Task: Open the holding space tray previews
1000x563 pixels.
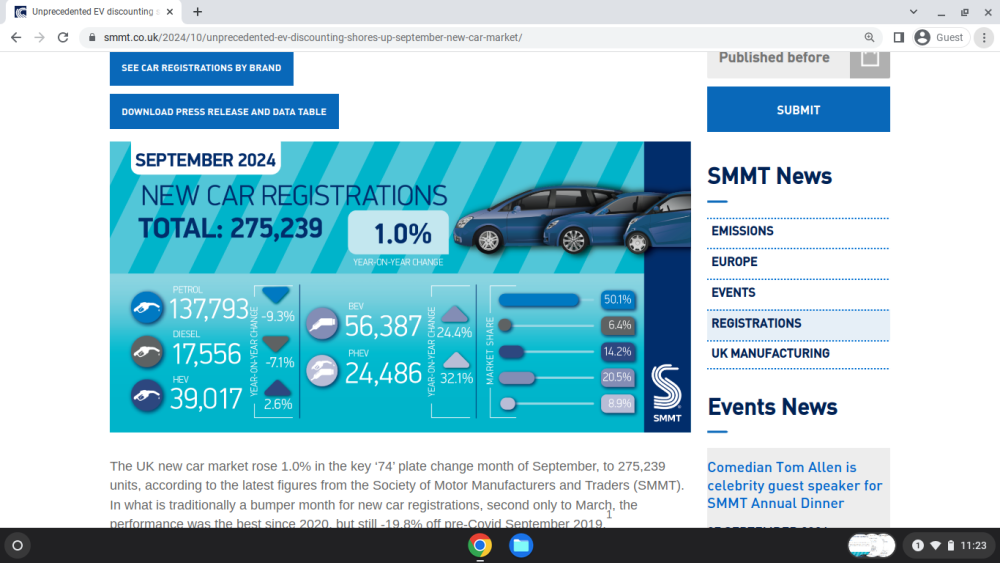Action: click(871, 546)
